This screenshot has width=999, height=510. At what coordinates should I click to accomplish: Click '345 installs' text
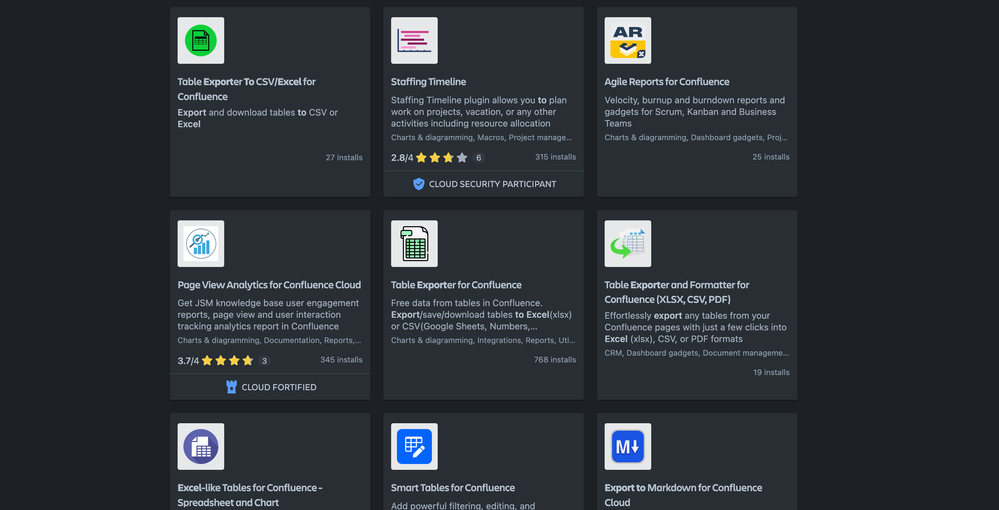pos(341,360)
